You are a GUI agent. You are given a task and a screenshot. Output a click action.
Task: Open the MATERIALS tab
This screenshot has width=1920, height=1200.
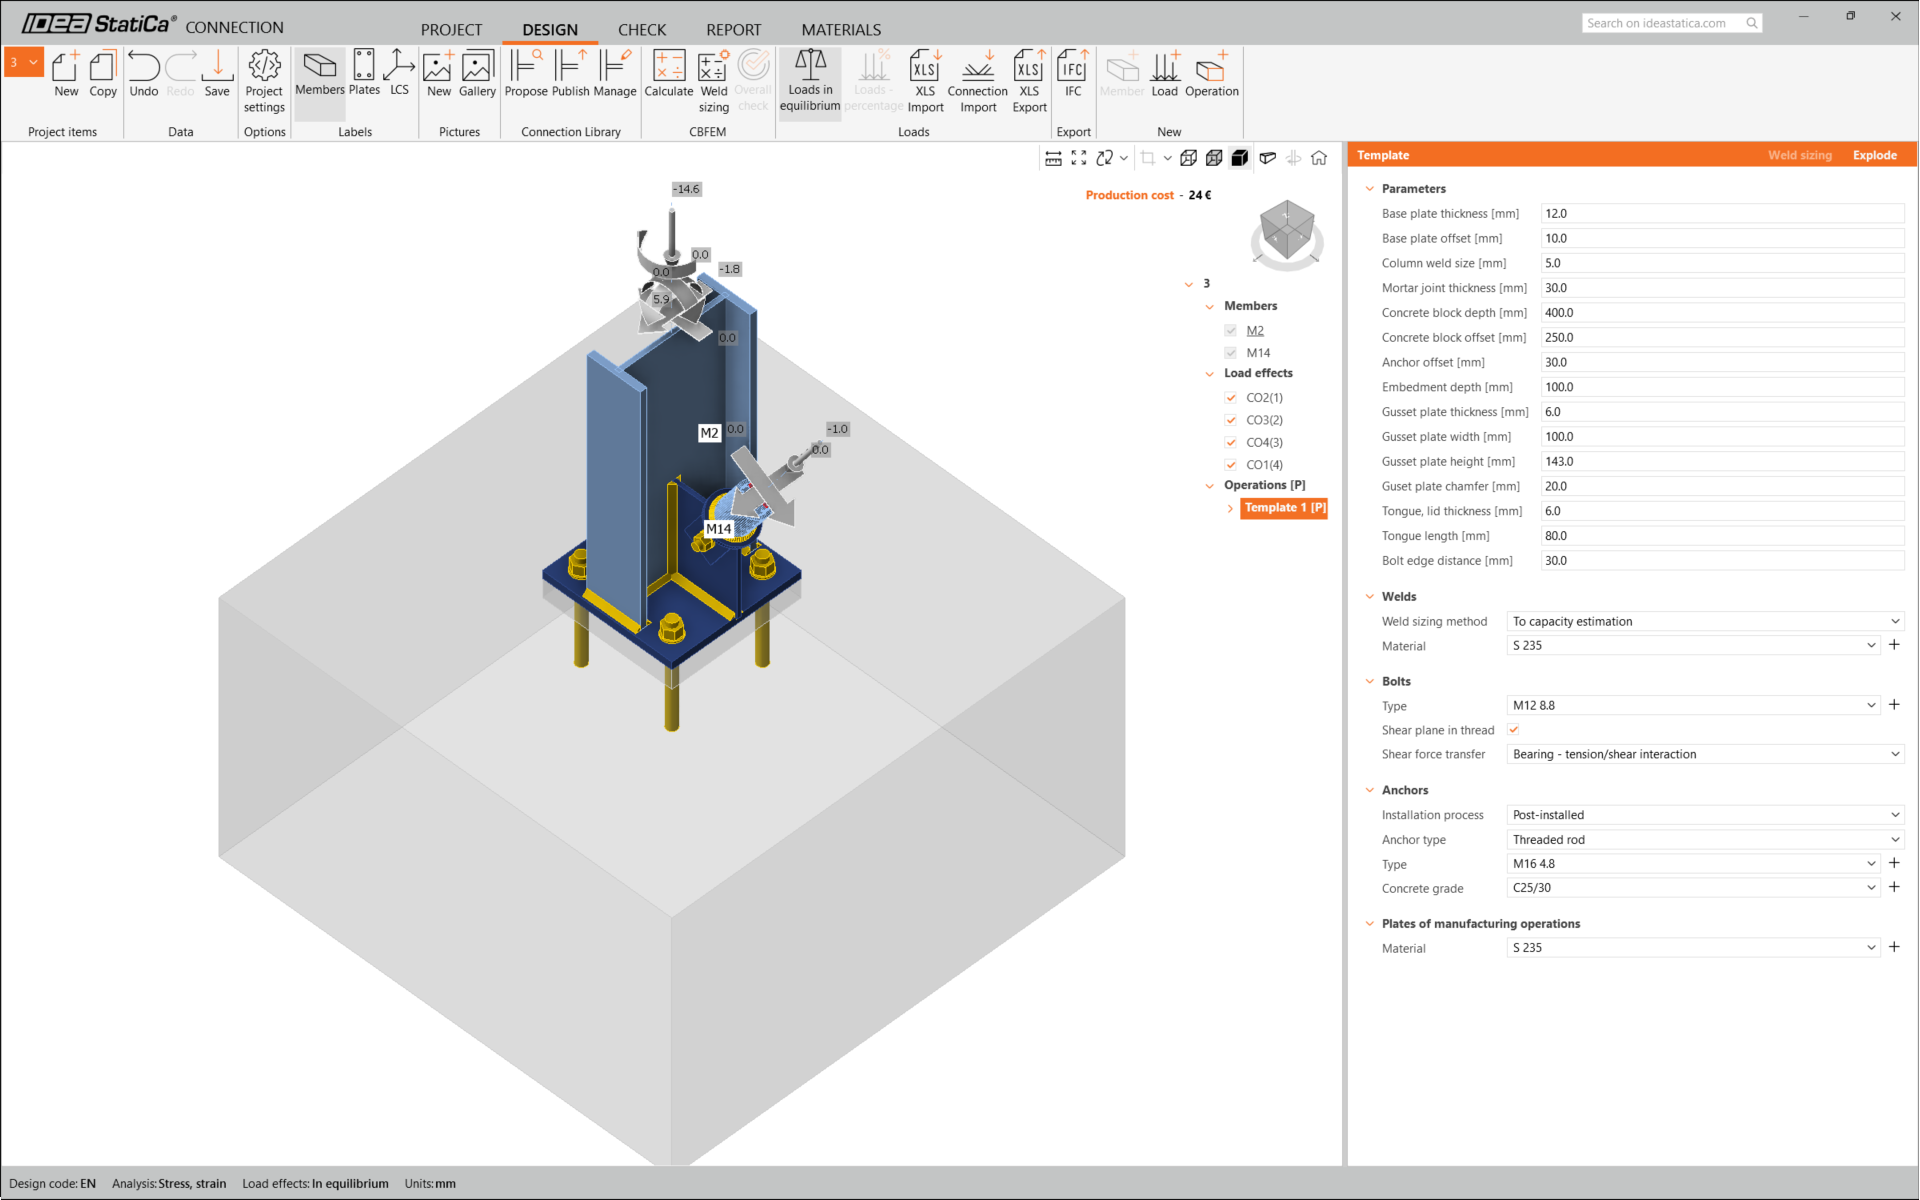(840, 29)
